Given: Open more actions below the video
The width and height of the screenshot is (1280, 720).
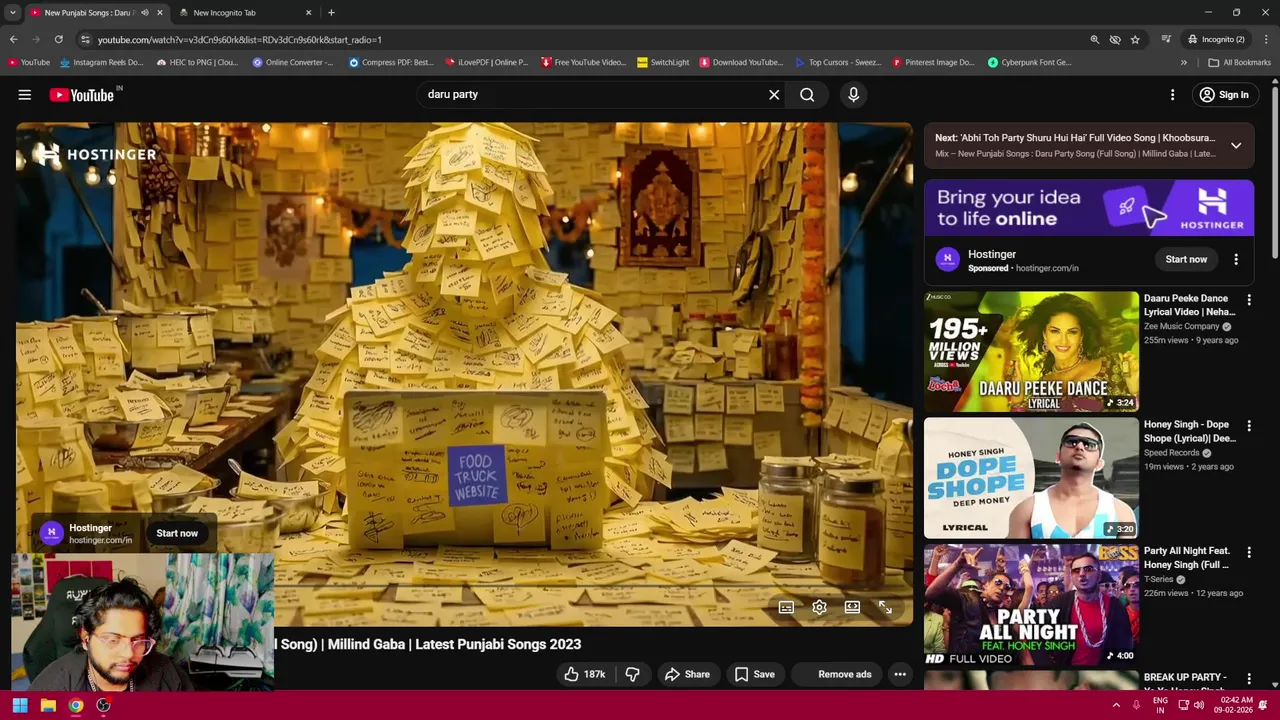Looking at the screenshot, I should (x=900, y=674).
